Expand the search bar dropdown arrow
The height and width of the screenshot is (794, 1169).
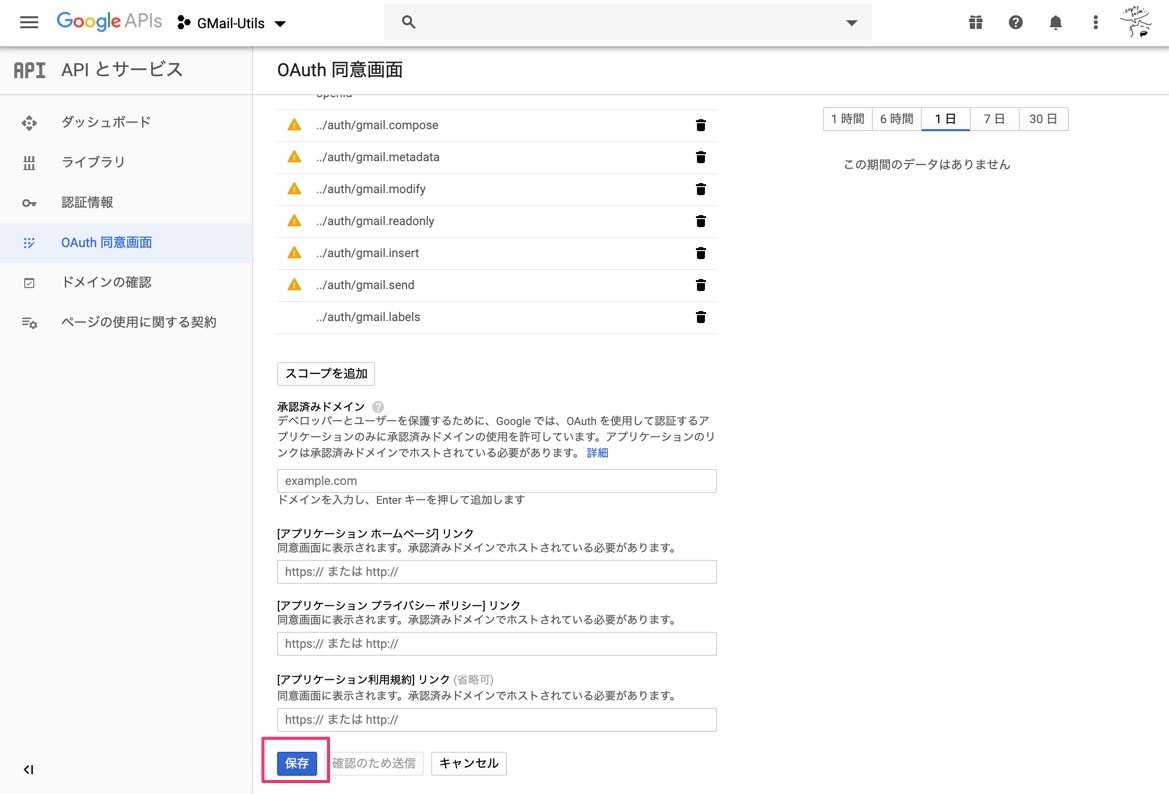pyautogui.click(x=849, y=22)
